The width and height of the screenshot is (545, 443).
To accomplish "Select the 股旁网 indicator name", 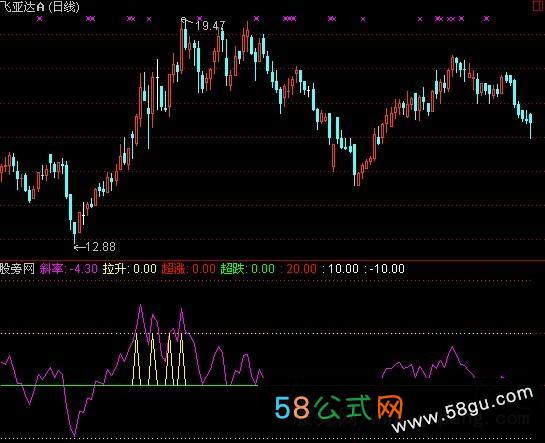I will 17,269.
